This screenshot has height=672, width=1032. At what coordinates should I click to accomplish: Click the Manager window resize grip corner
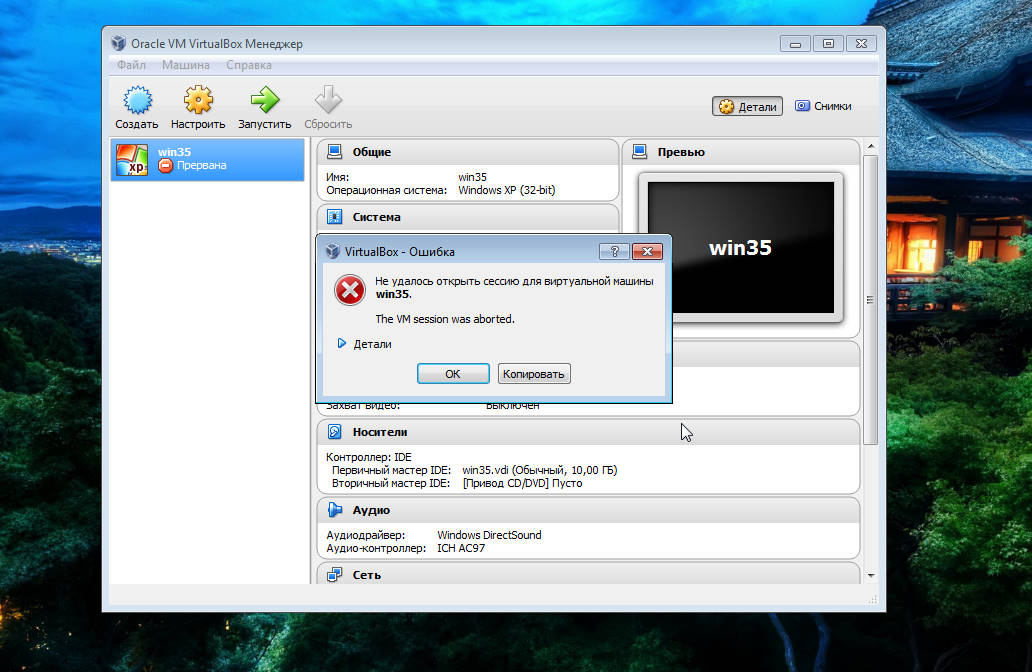(873, 599)
